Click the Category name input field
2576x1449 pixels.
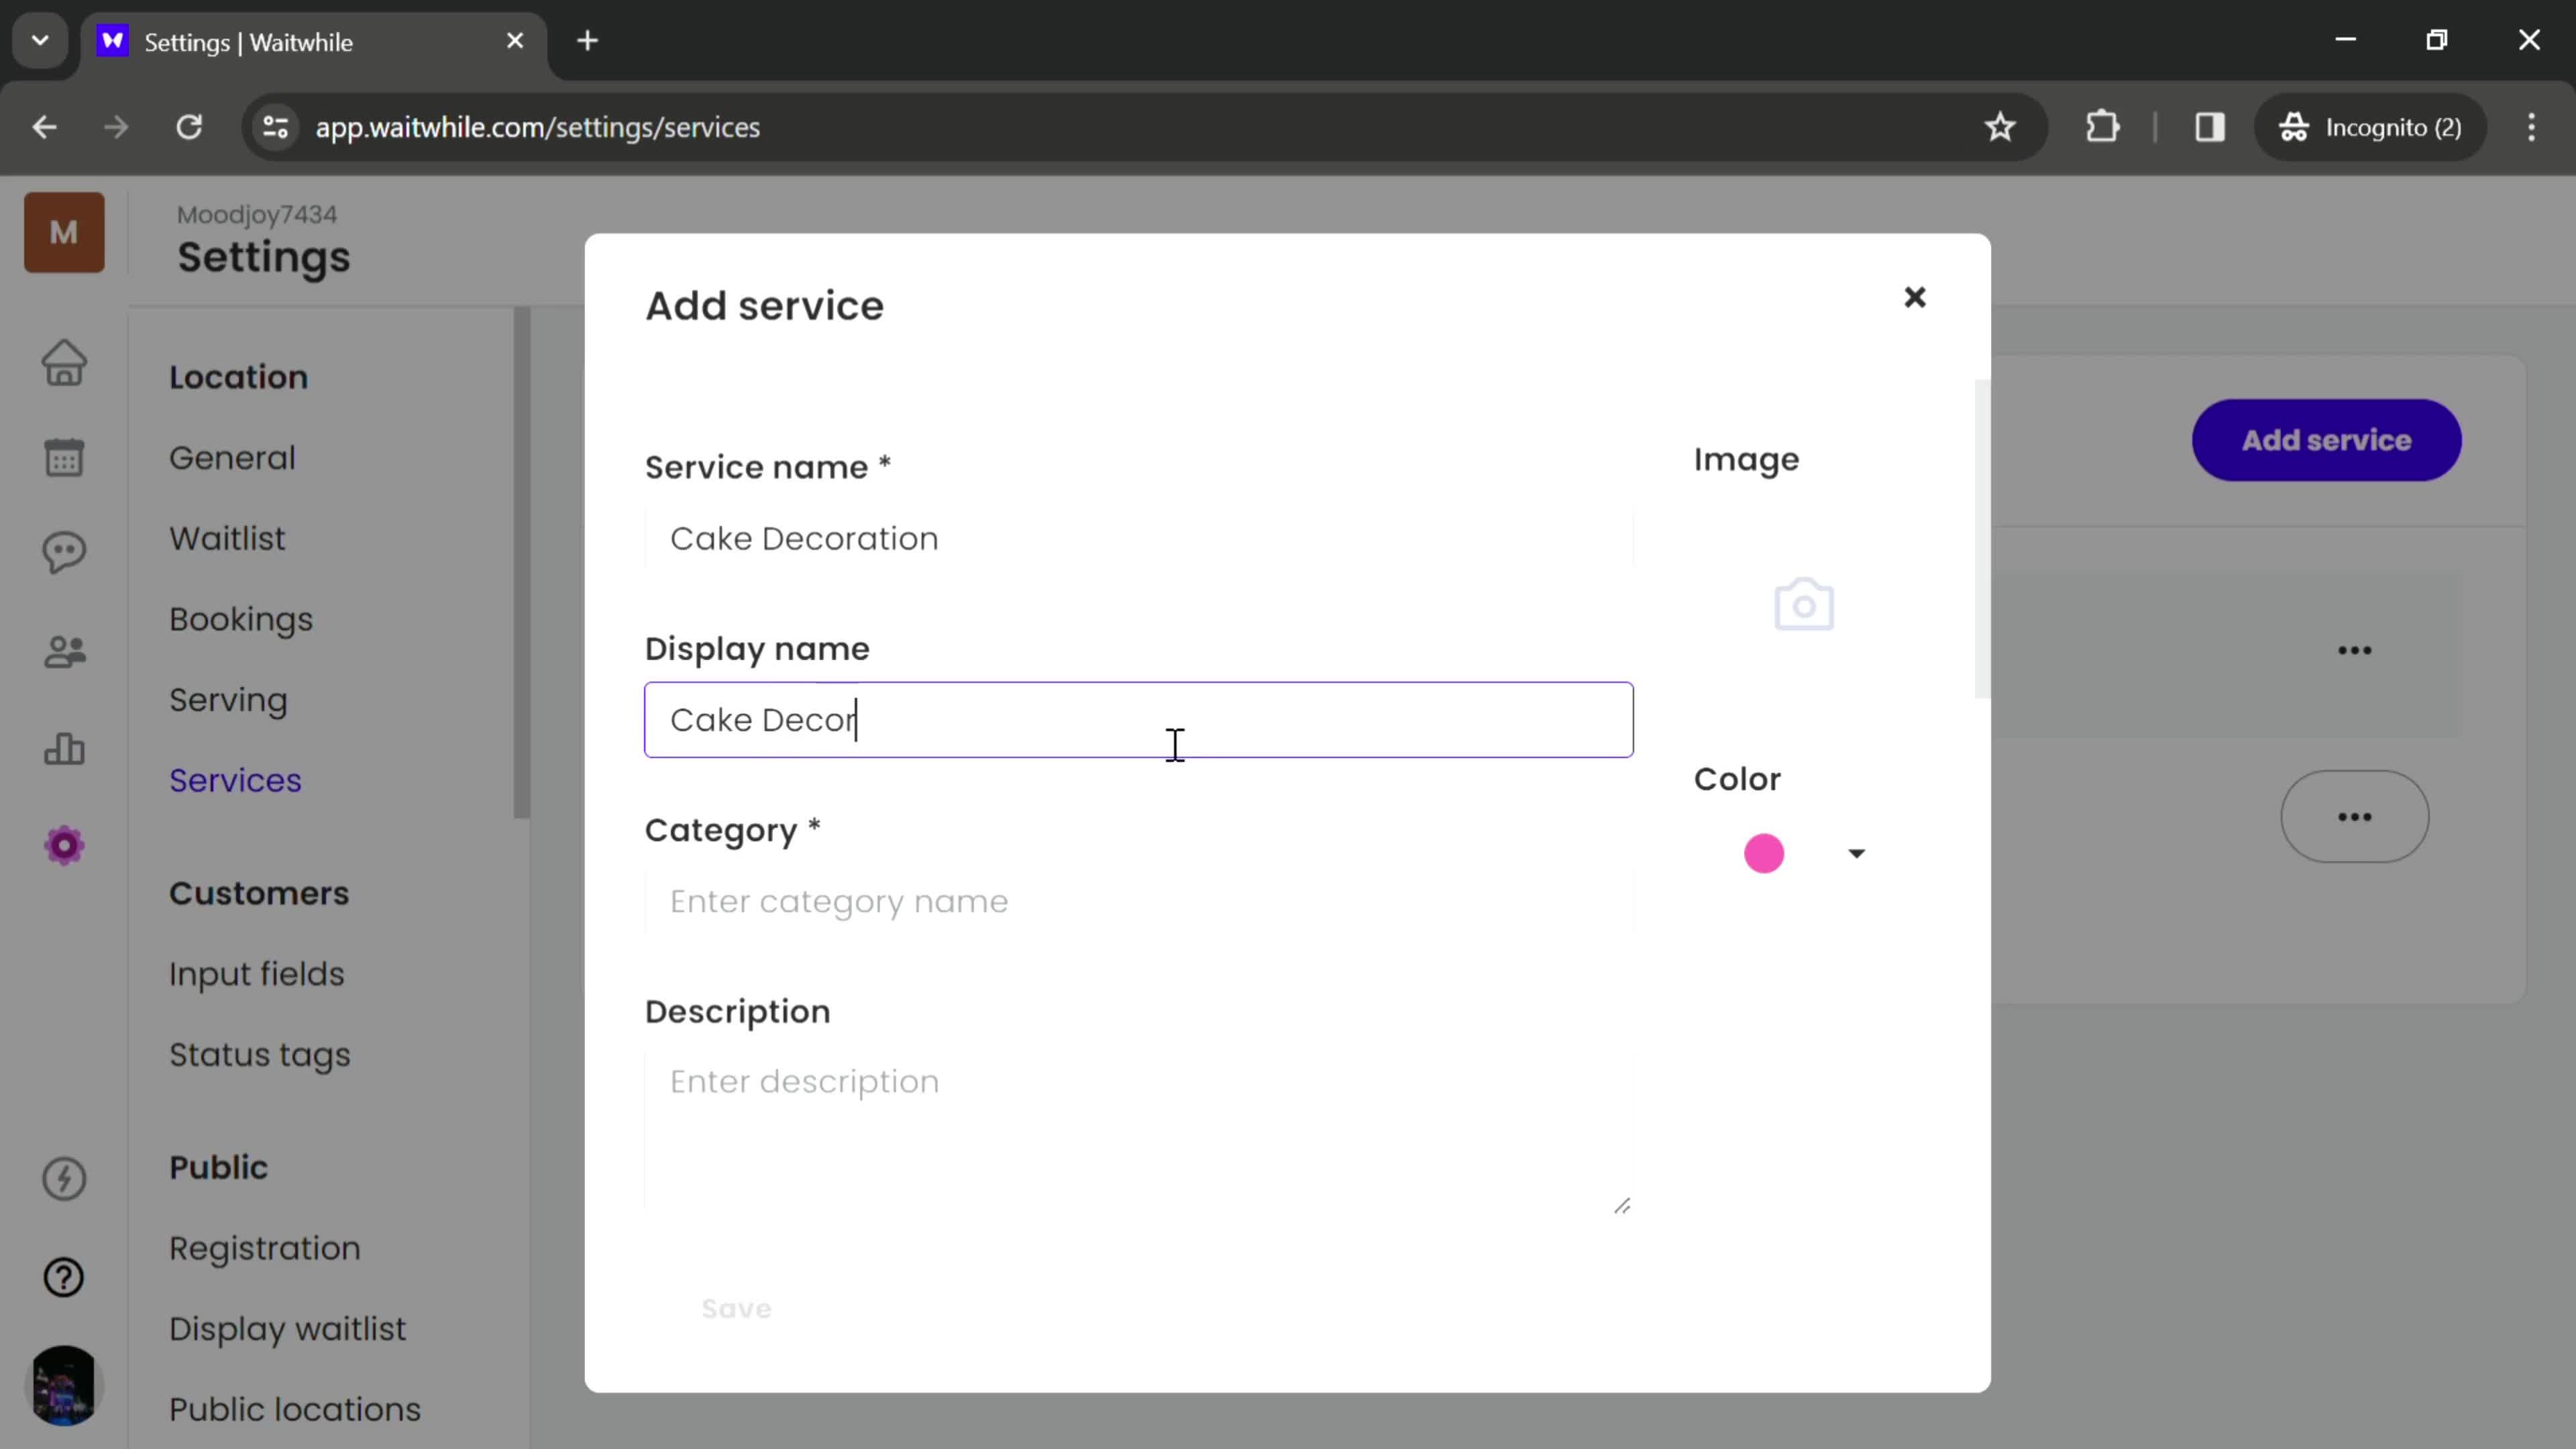[x=1139, y=902]
